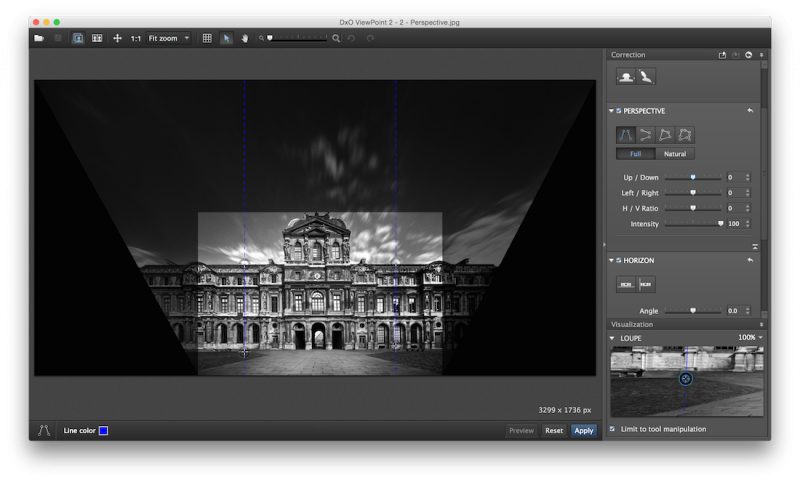
Task: Uncheck the Horizon correction checkbox
Action: [619, 260]
